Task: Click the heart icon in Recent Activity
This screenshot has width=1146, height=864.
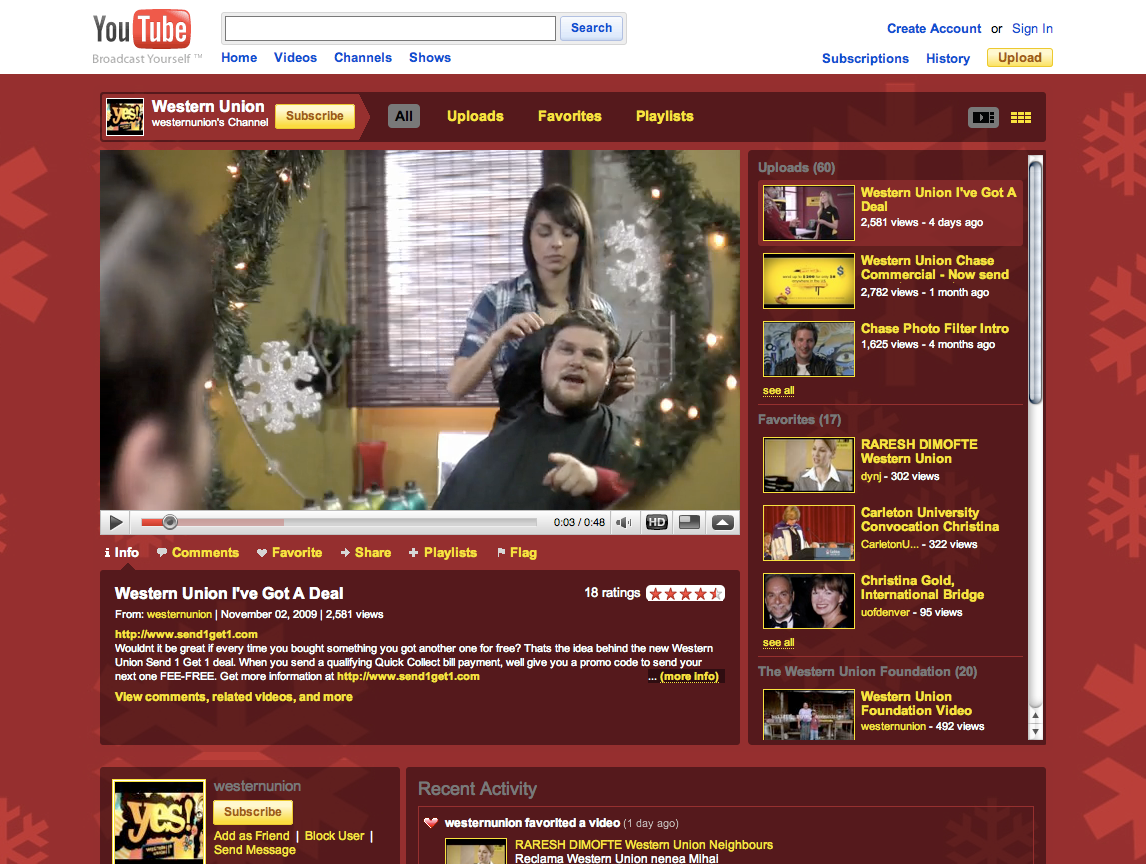Action: pyautogui.click(x=430, y=823)
